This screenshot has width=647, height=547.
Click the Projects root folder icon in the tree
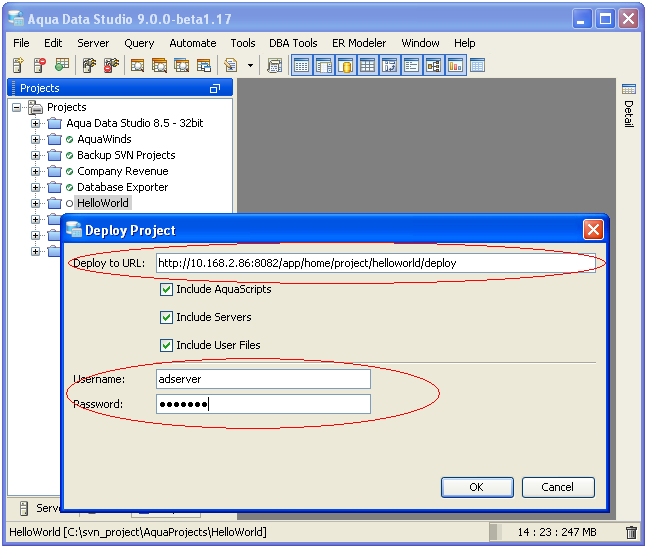[35, 107]
